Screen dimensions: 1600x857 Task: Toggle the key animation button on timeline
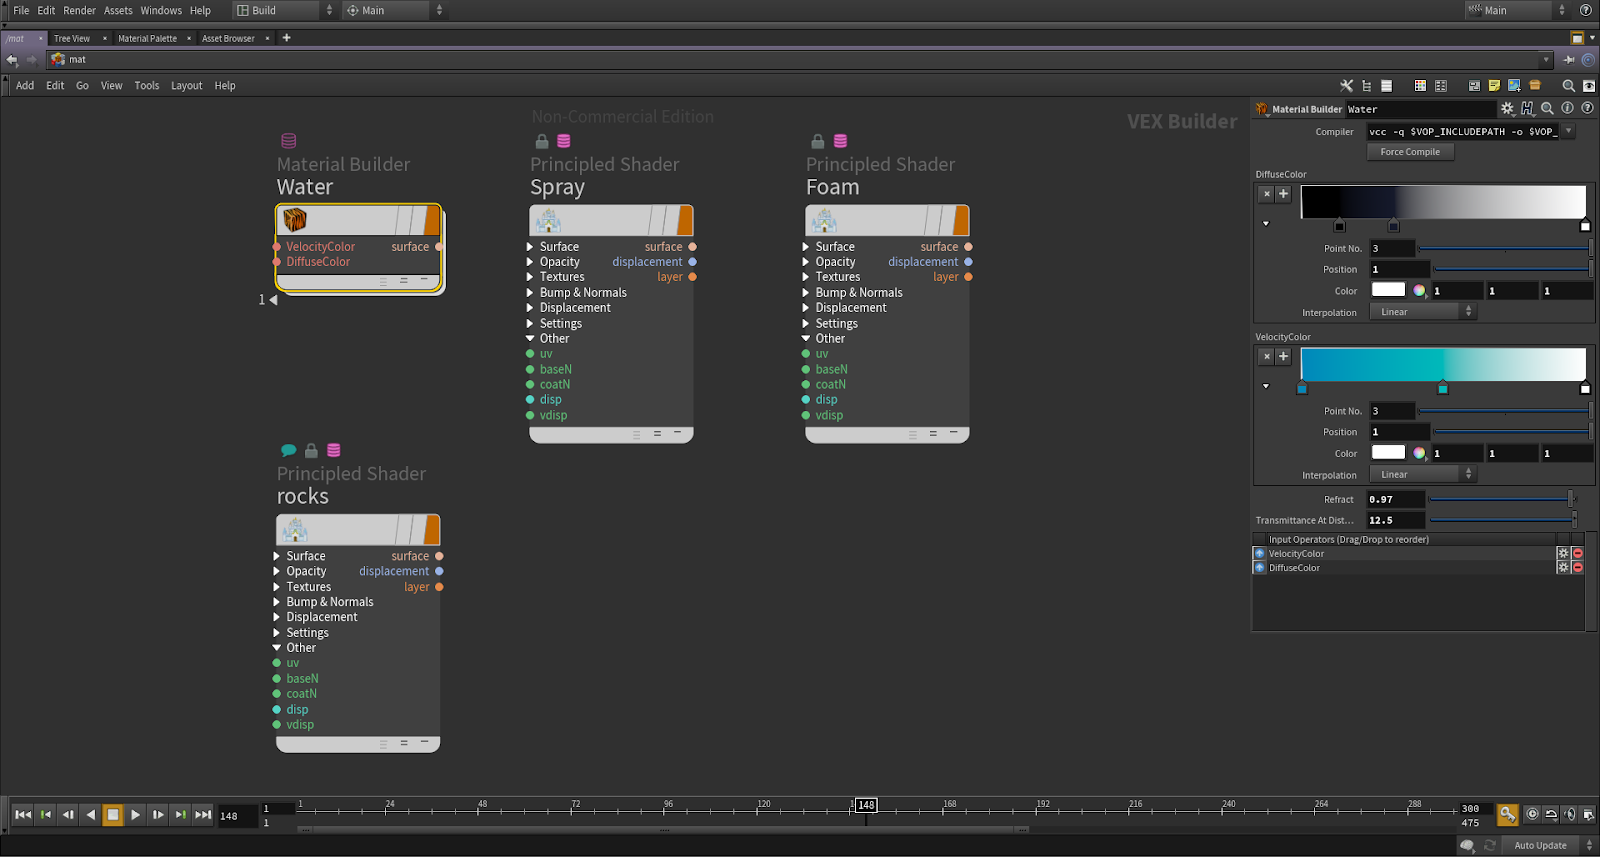1507,815
